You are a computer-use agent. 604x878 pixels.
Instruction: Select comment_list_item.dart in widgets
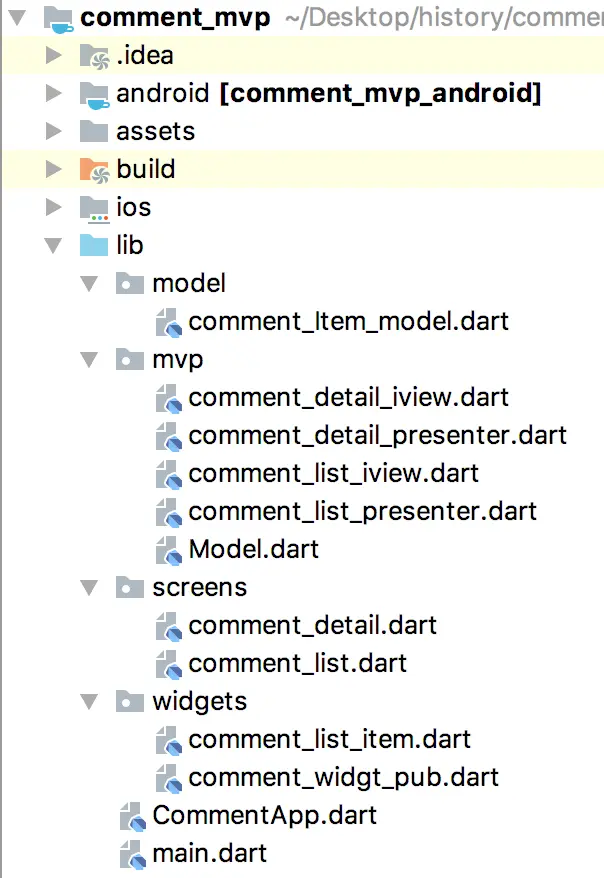click(329, 739)
